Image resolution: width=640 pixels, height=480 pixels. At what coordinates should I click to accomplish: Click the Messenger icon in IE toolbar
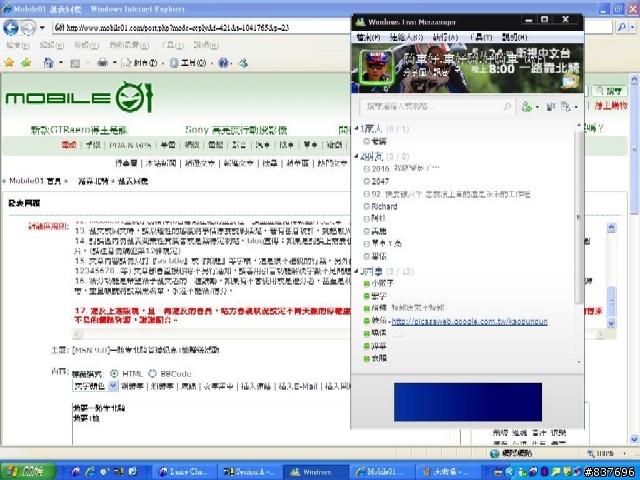coord(243,63)
